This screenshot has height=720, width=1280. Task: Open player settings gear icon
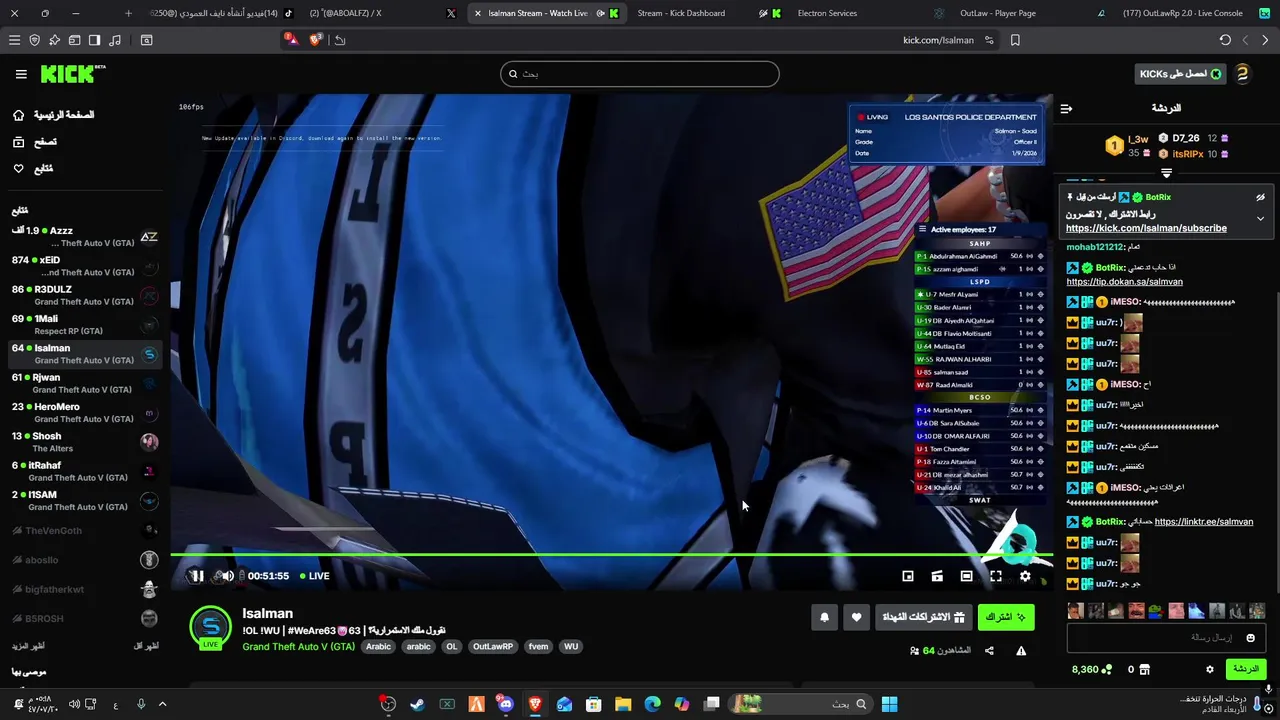click(1025, 576)
